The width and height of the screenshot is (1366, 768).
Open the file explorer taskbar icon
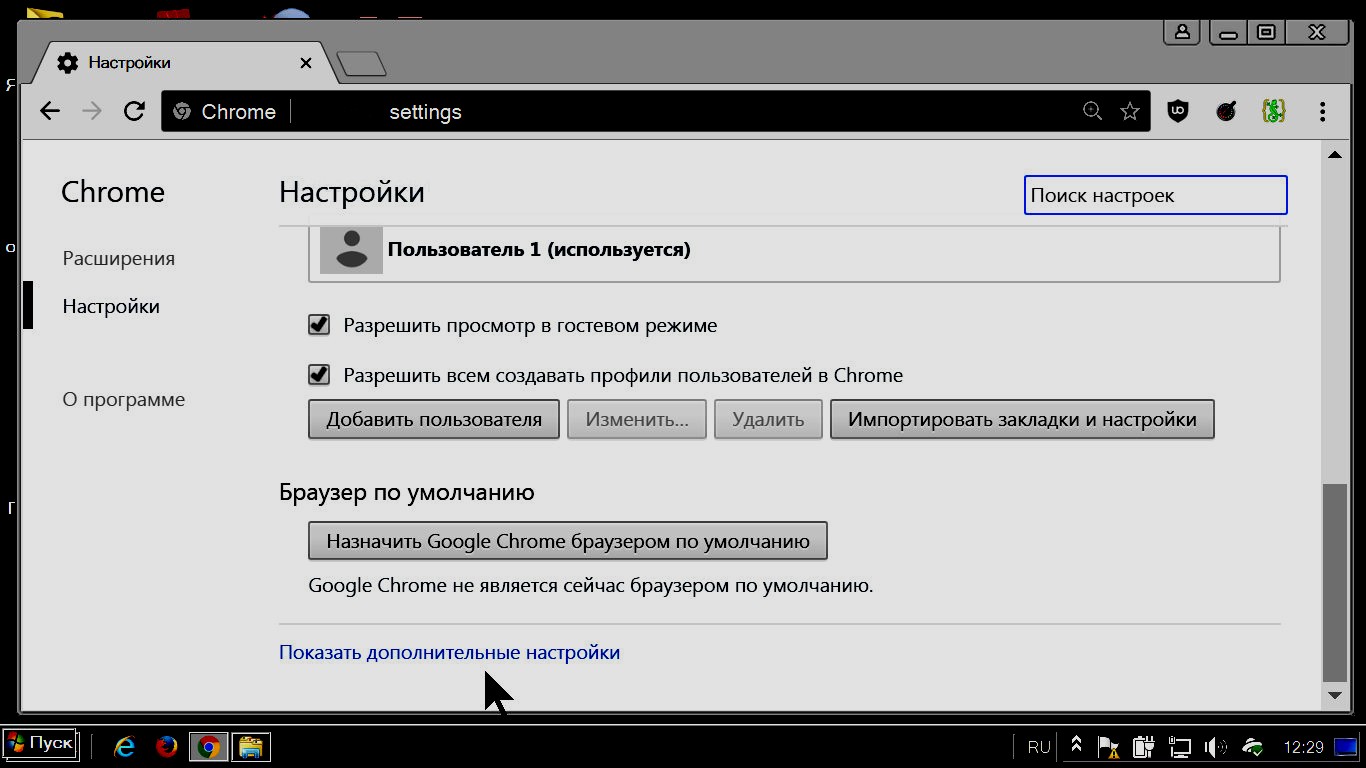click(251, 746)
